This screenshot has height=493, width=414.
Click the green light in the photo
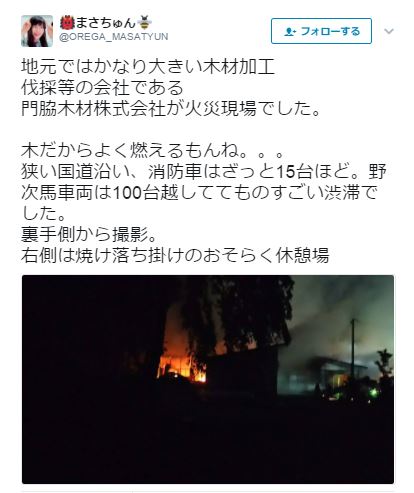[x=374, y=393]
